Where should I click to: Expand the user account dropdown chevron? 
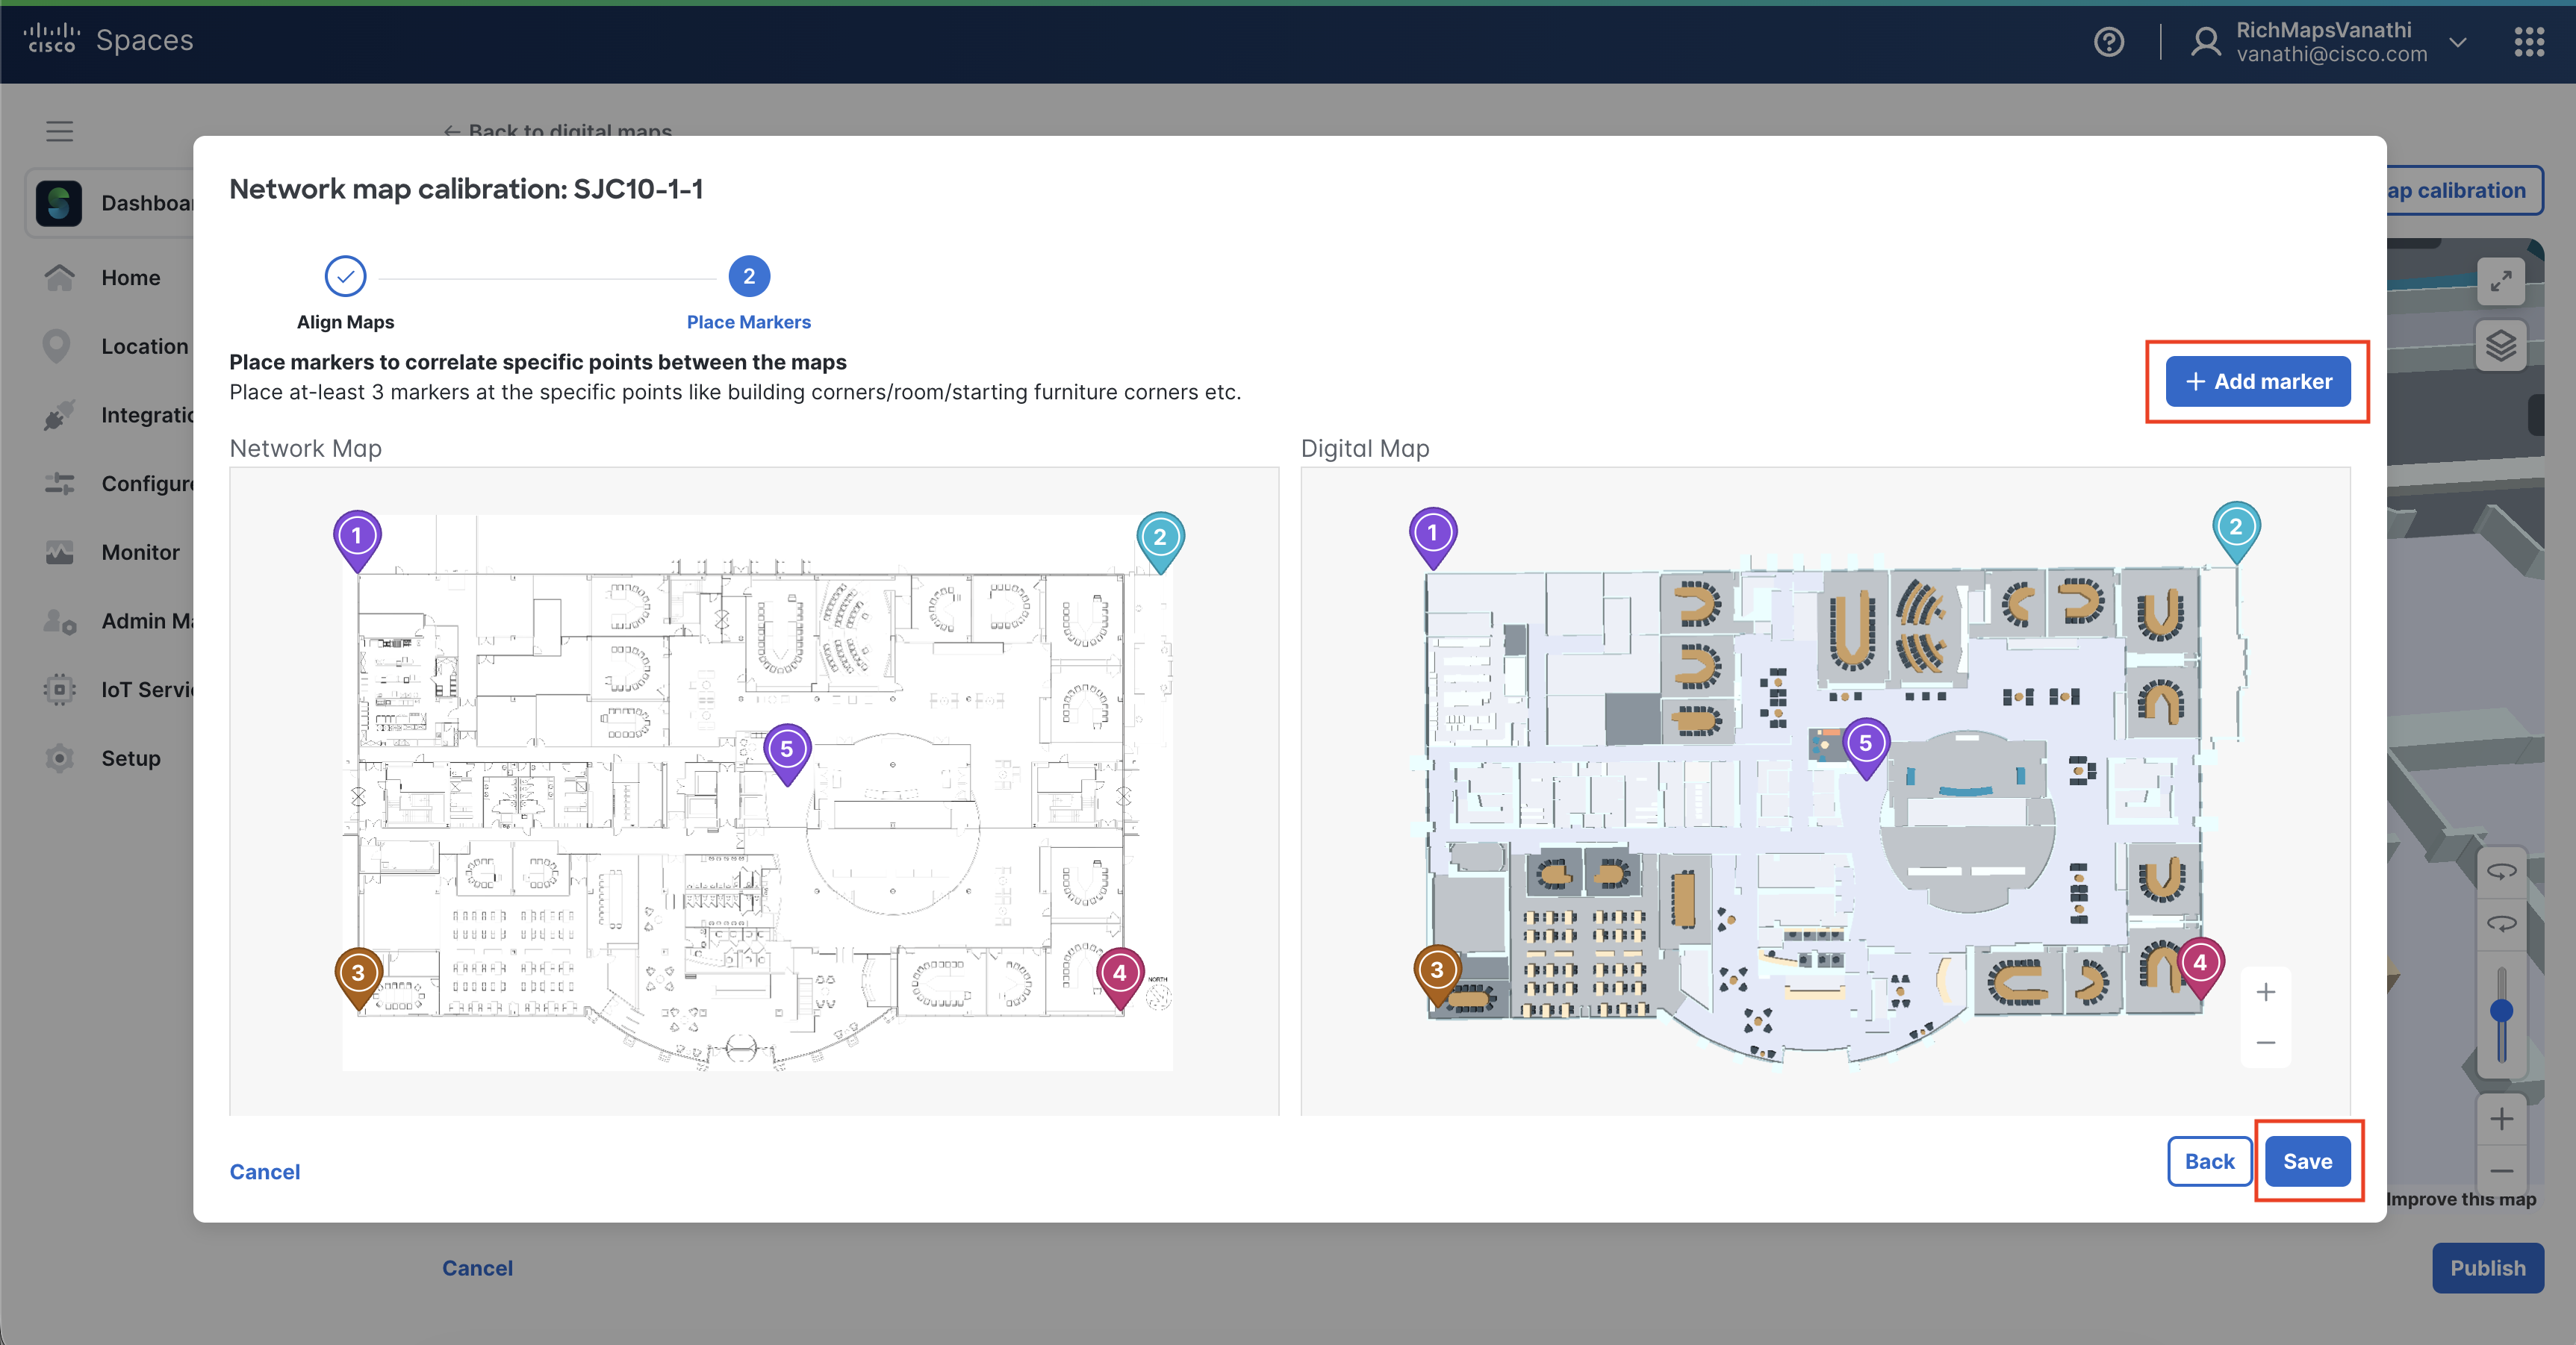[2458, 42]
